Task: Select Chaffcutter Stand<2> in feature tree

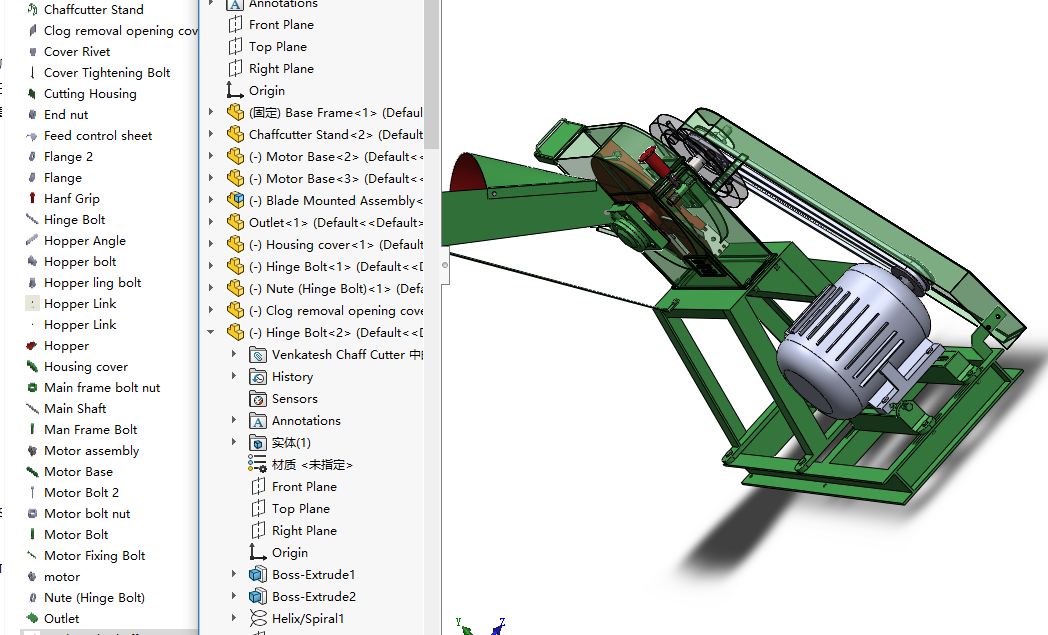Action: point(335,134)
